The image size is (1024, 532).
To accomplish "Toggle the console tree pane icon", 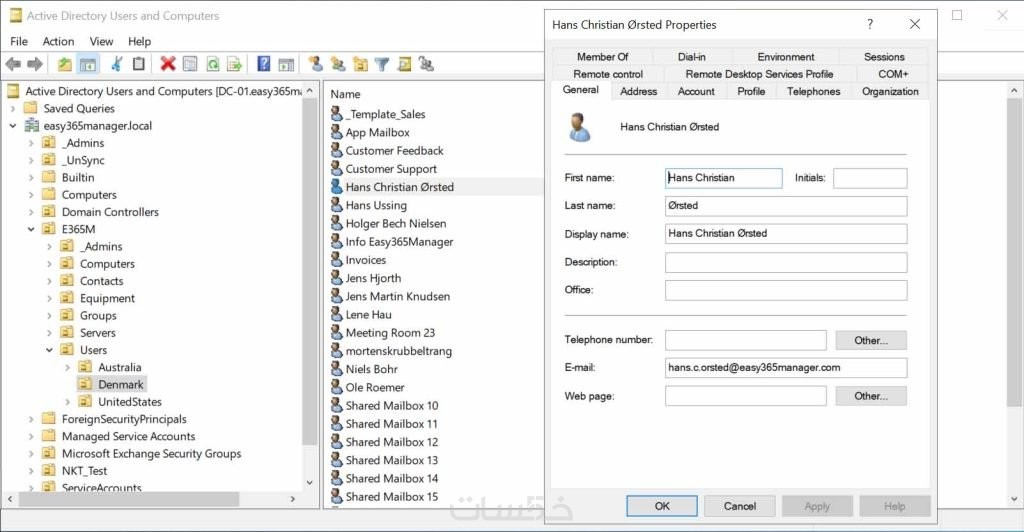I will (x=88, y=64).
